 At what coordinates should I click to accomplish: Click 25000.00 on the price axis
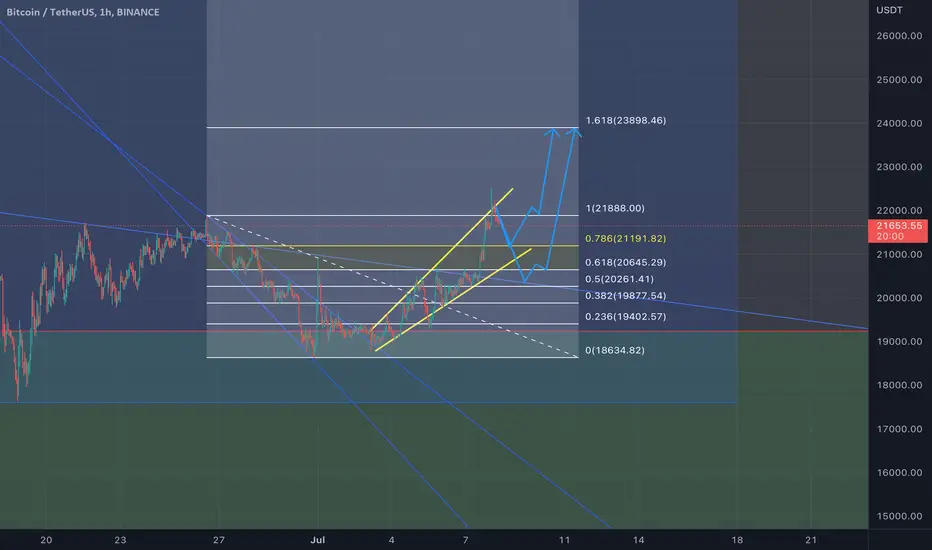tap(899, 80)
